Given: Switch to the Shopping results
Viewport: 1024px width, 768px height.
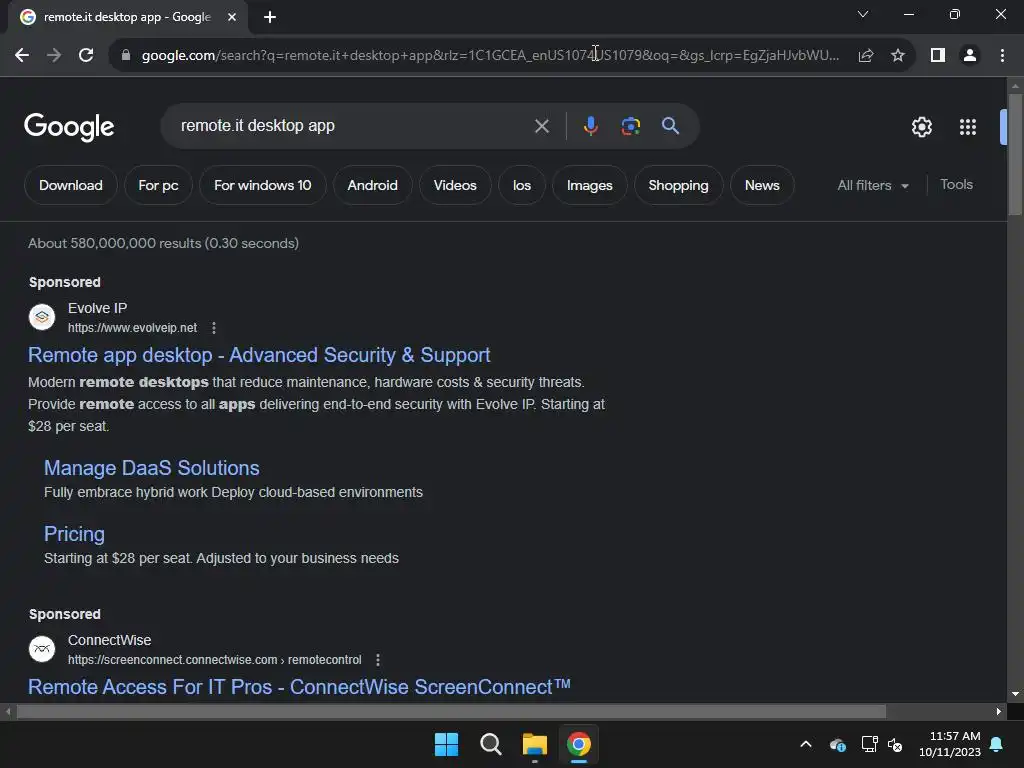Looking at the screenshot, I should coord(679,185).
